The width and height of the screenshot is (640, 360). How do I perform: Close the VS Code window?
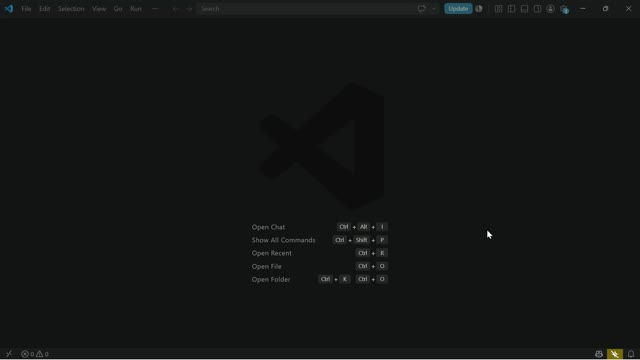coord(629,9)
